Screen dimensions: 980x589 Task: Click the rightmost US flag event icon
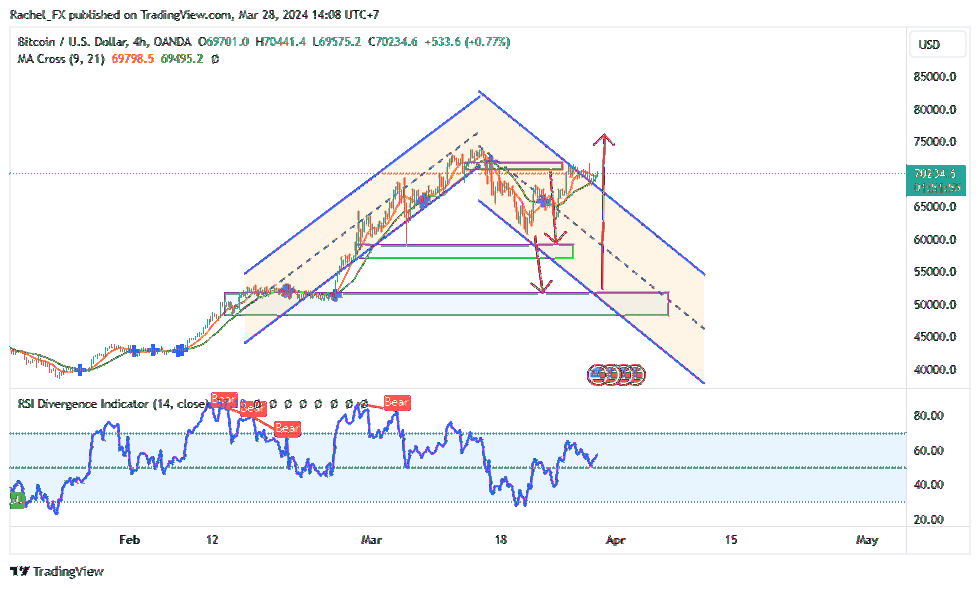636,375
